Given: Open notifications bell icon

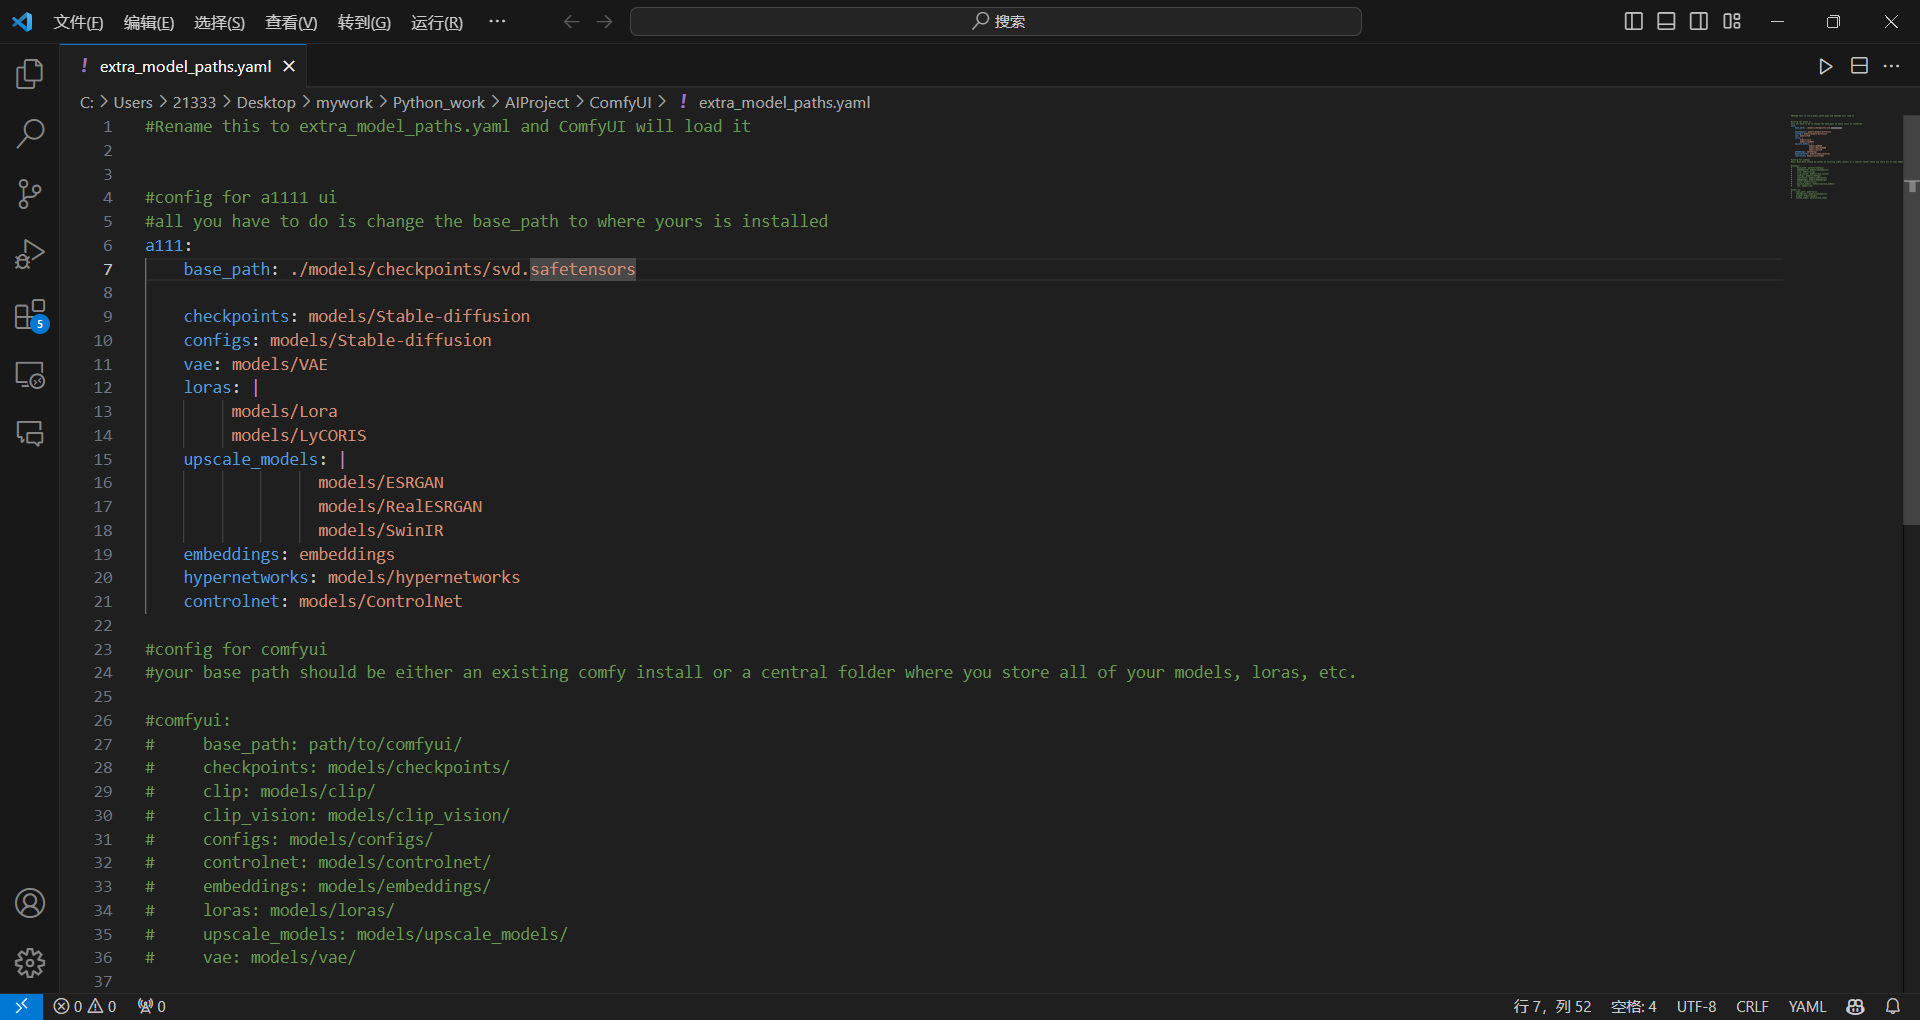Looking at the screenshot, I should pyautogui.click(x=1893, y=1006).
